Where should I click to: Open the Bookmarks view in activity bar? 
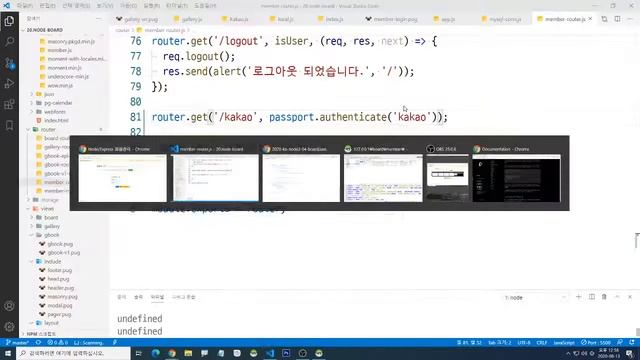tap(9, 125)
